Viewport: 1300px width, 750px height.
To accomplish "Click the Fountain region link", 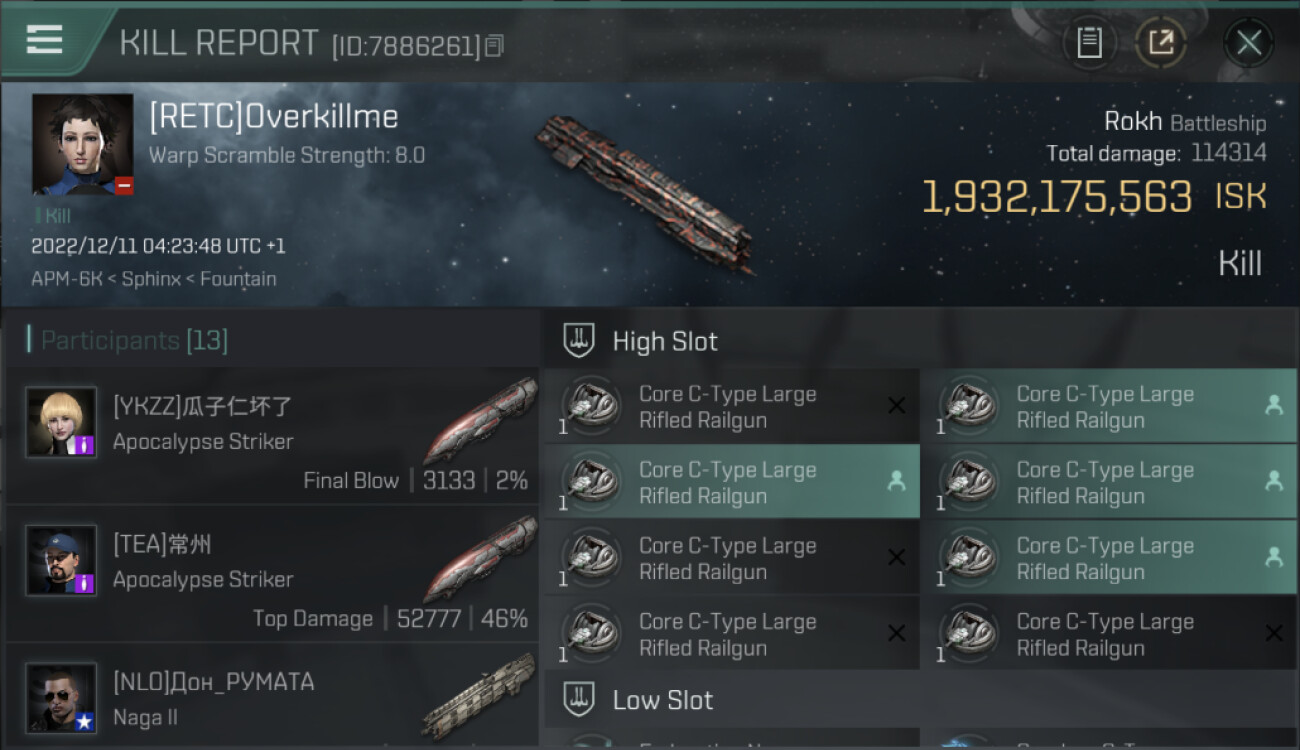I will [238, 279].
